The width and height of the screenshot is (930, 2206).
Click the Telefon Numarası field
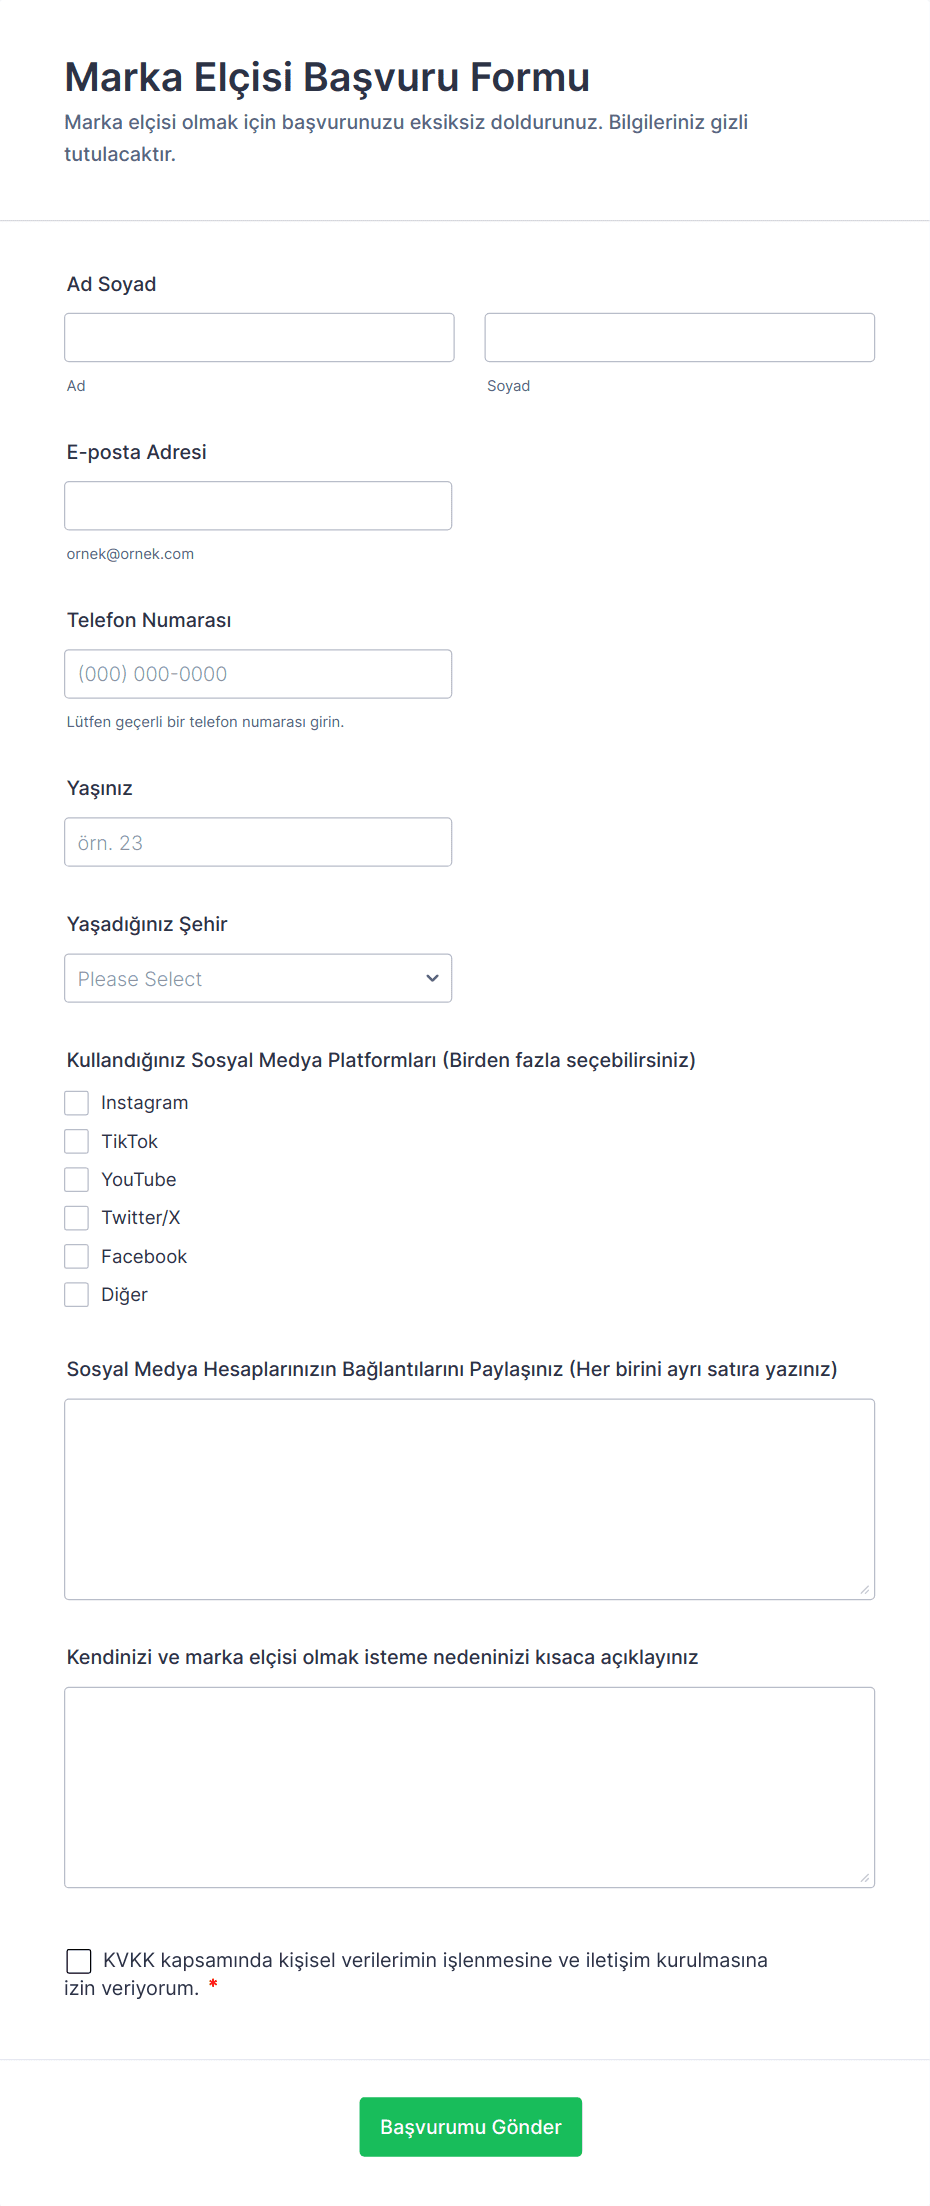coord(258,674)
